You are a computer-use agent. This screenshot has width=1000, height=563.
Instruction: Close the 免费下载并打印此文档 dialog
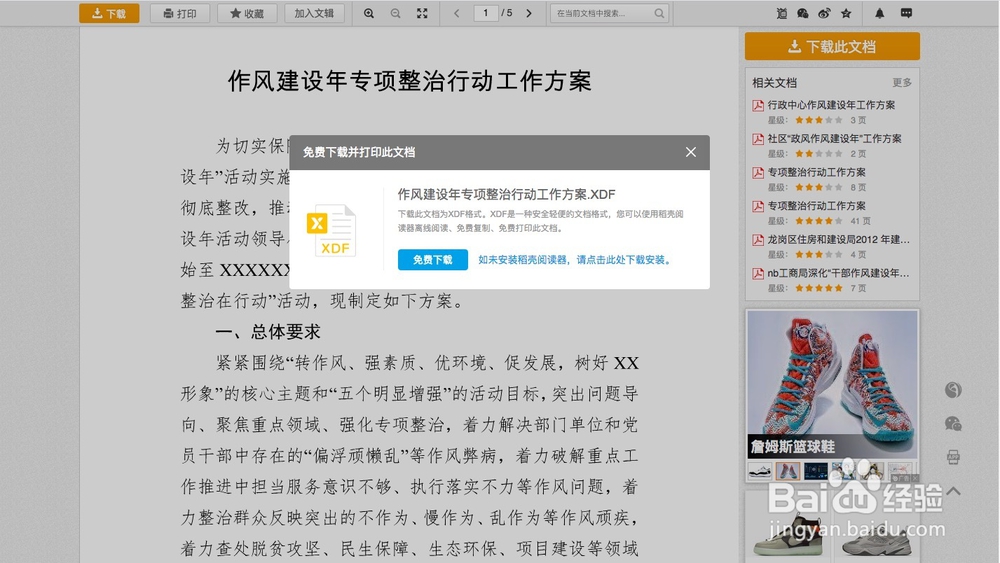(691, 152)
